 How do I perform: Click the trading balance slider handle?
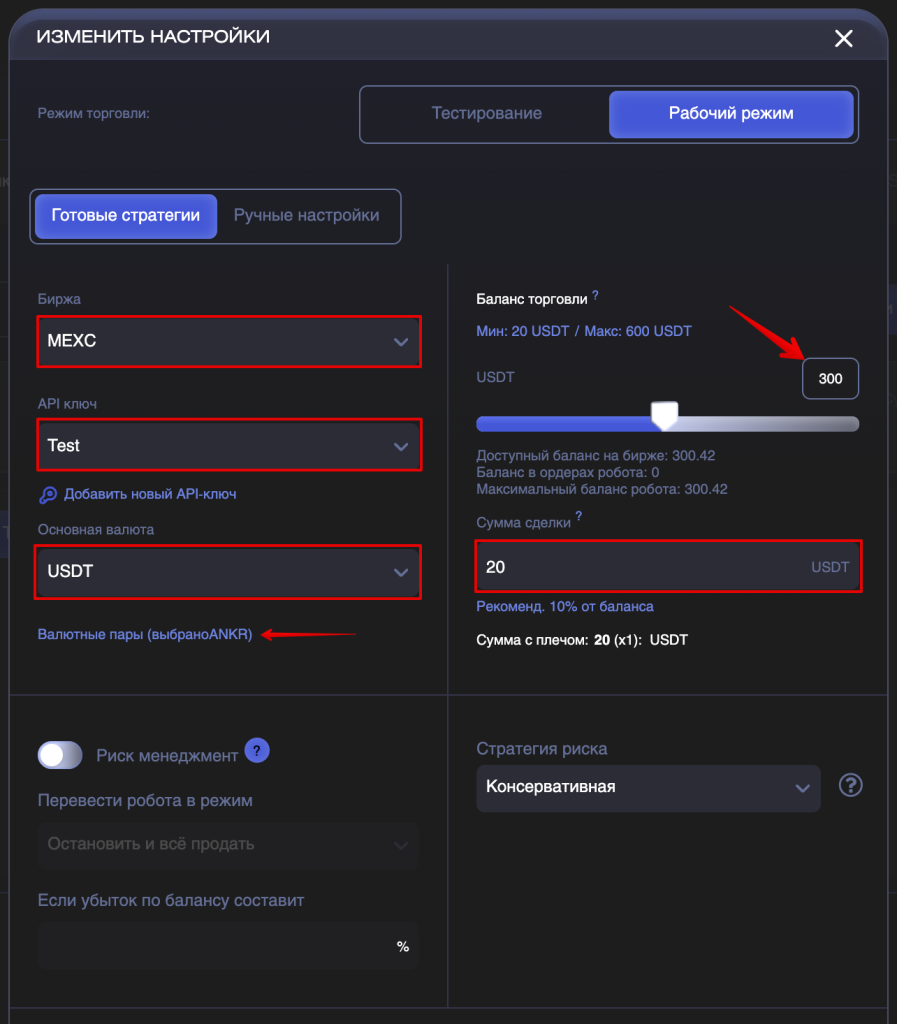point(665,416)
